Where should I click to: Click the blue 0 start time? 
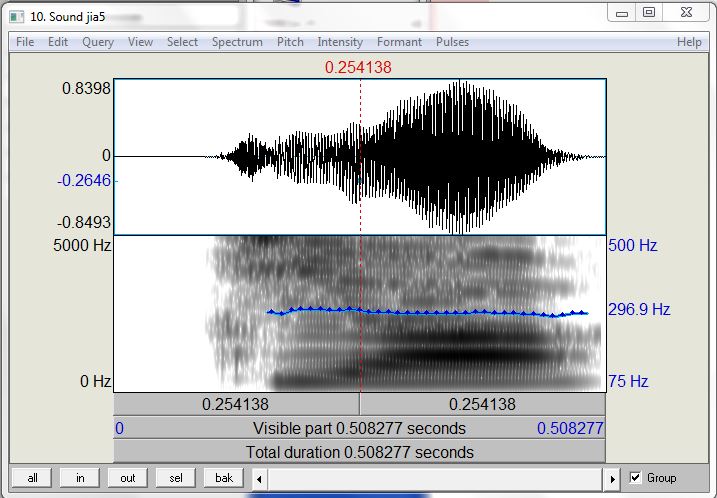coord(119,428)
